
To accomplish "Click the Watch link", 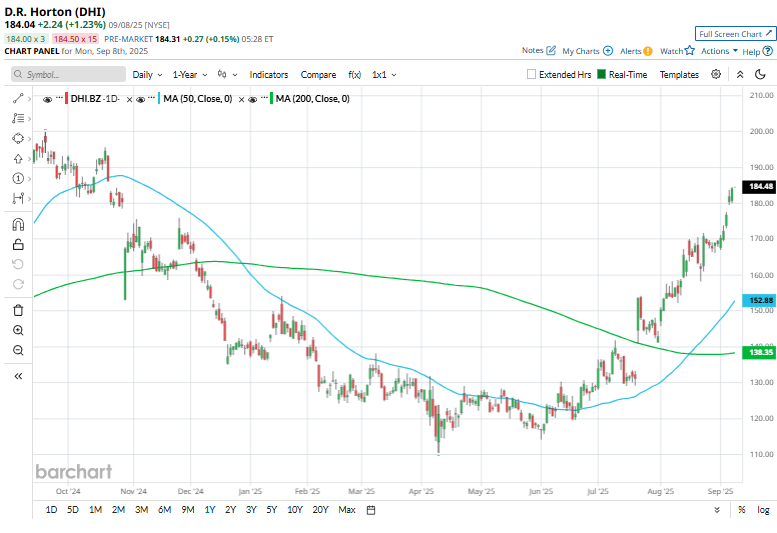I will [671, 51].
